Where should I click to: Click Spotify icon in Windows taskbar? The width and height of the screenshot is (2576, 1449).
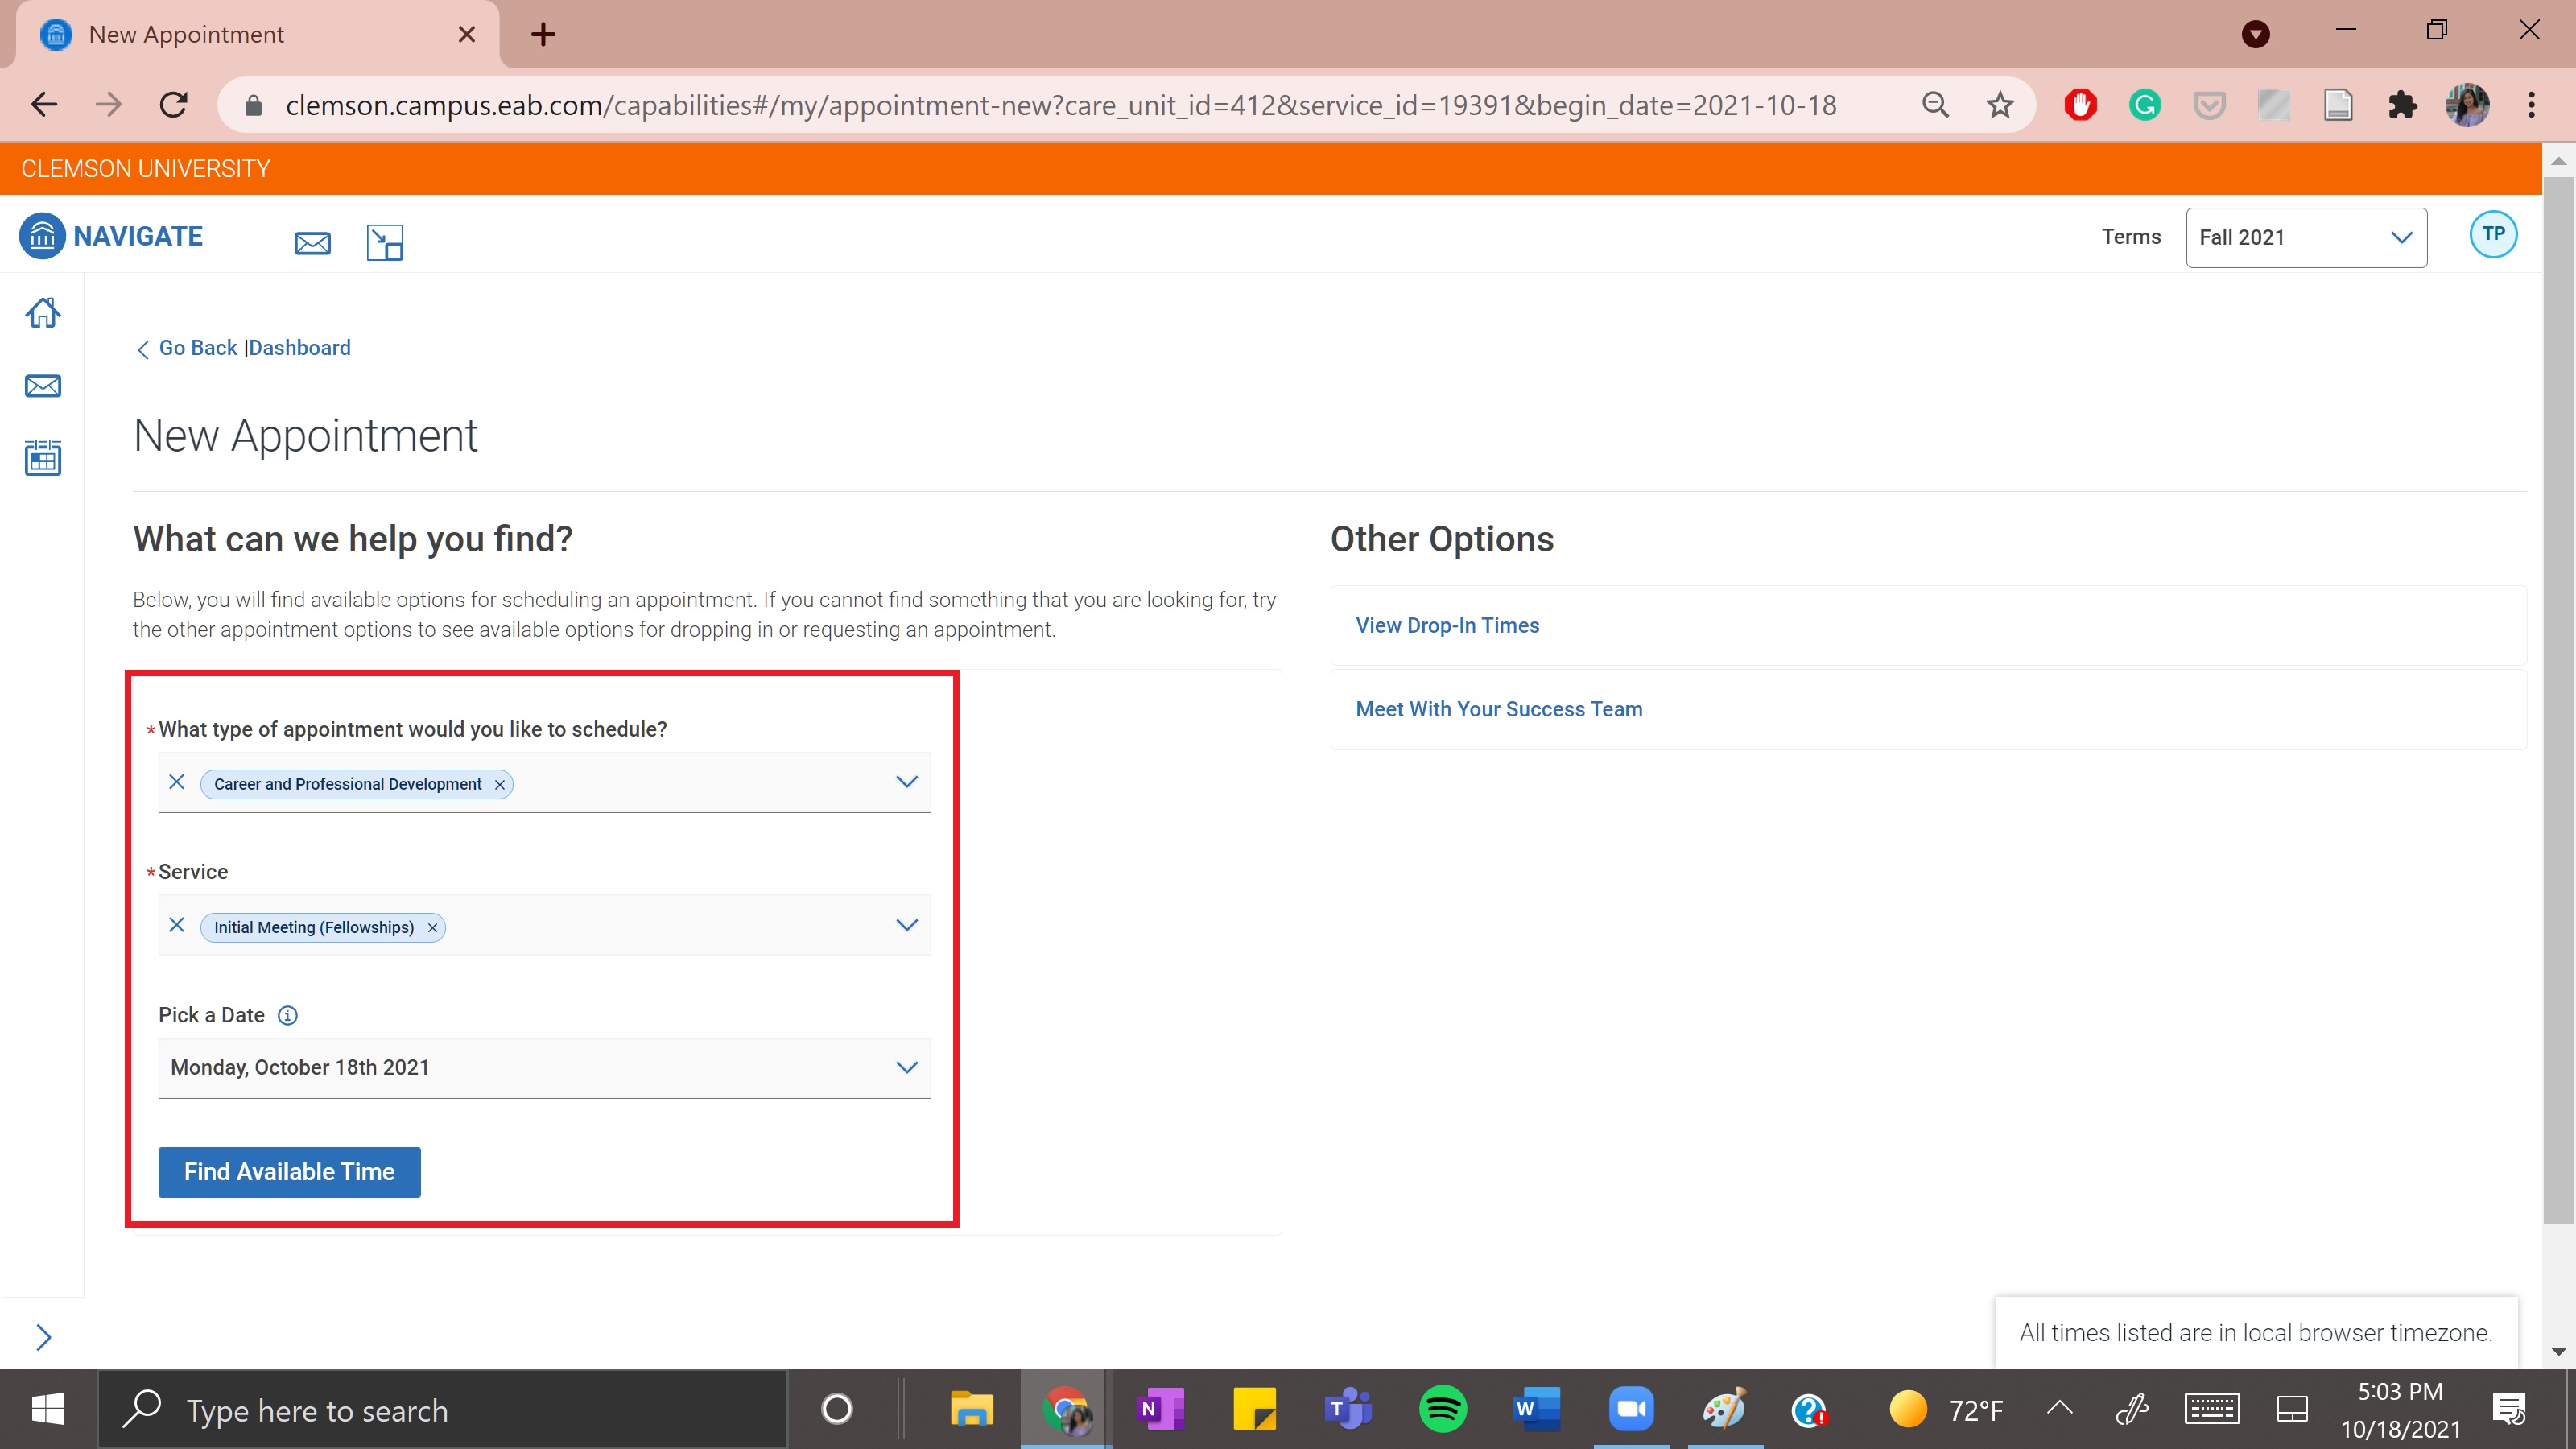pos(1442,1410)
